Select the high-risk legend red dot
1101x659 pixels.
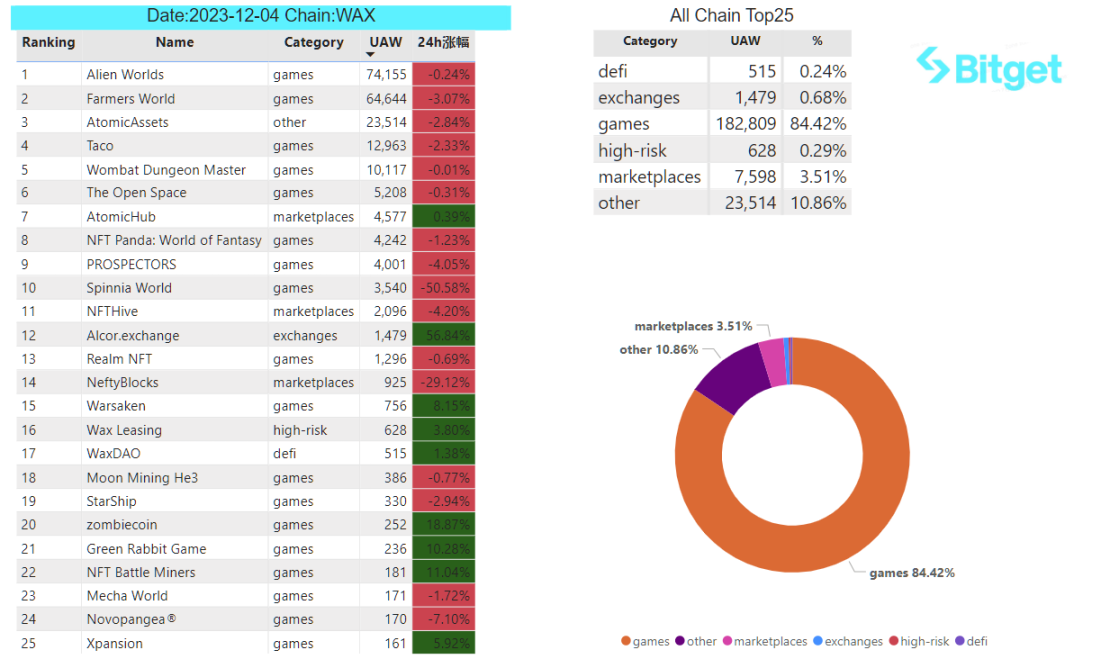pyautogui.click(x=894, y=641)
